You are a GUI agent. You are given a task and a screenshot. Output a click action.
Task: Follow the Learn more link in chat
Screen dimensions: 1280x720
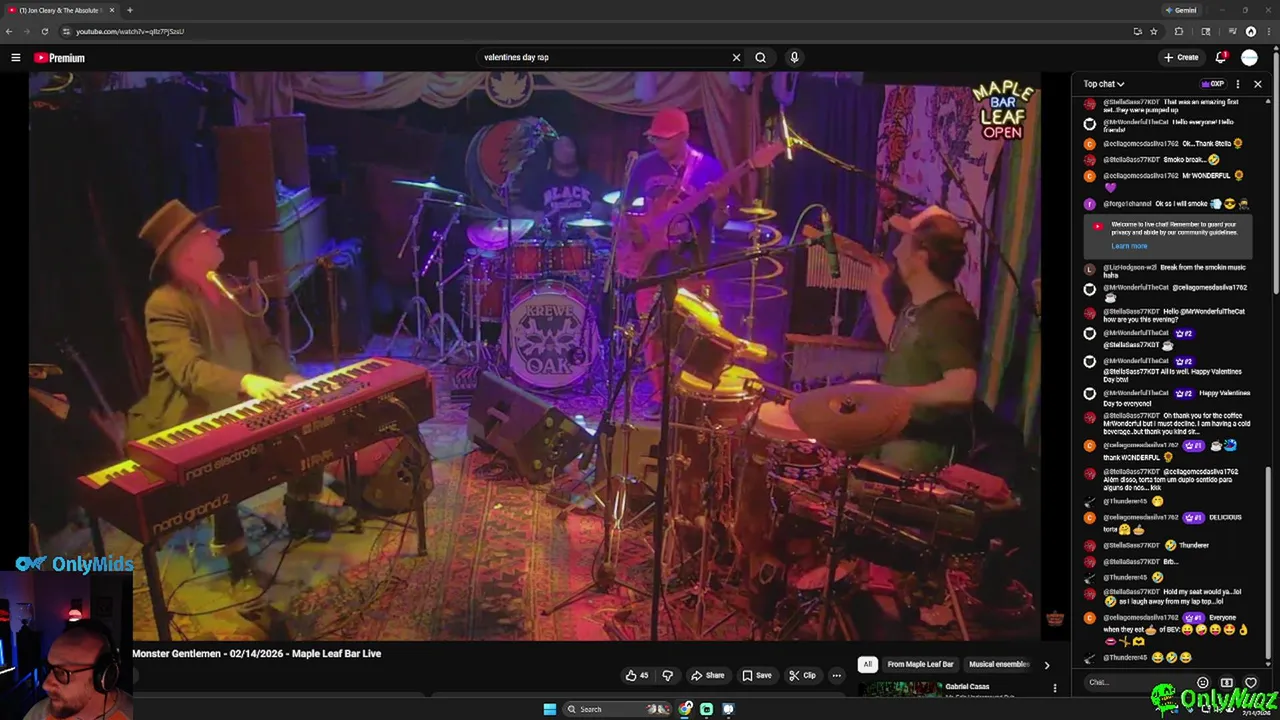(1129, 246)
